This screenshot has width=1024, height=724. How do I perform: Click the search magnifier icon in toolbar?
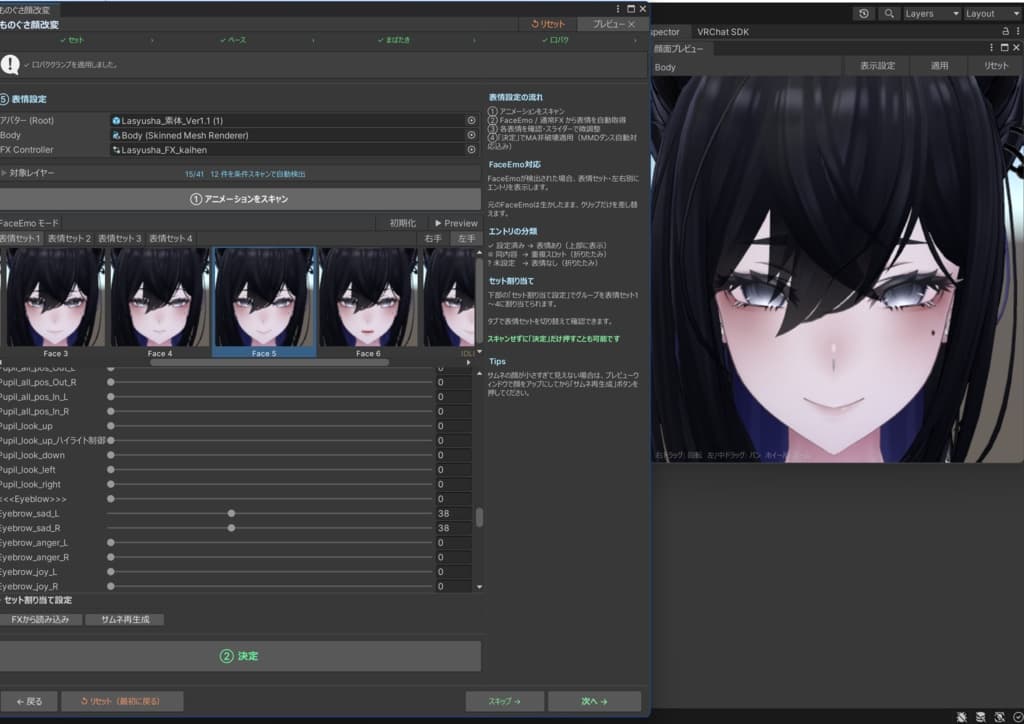pyautogui.click(x=889, y=13)
